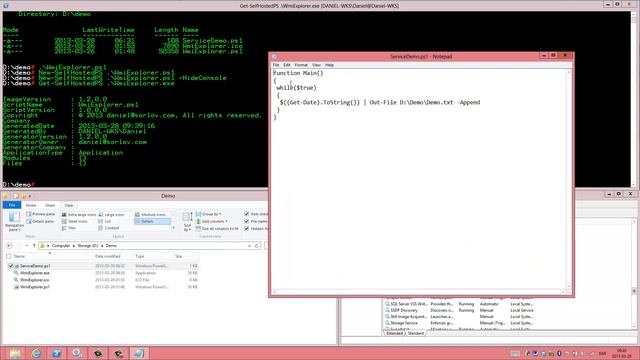
Task: Select SSDP Discovery service row
Action: tap(459, 310)
